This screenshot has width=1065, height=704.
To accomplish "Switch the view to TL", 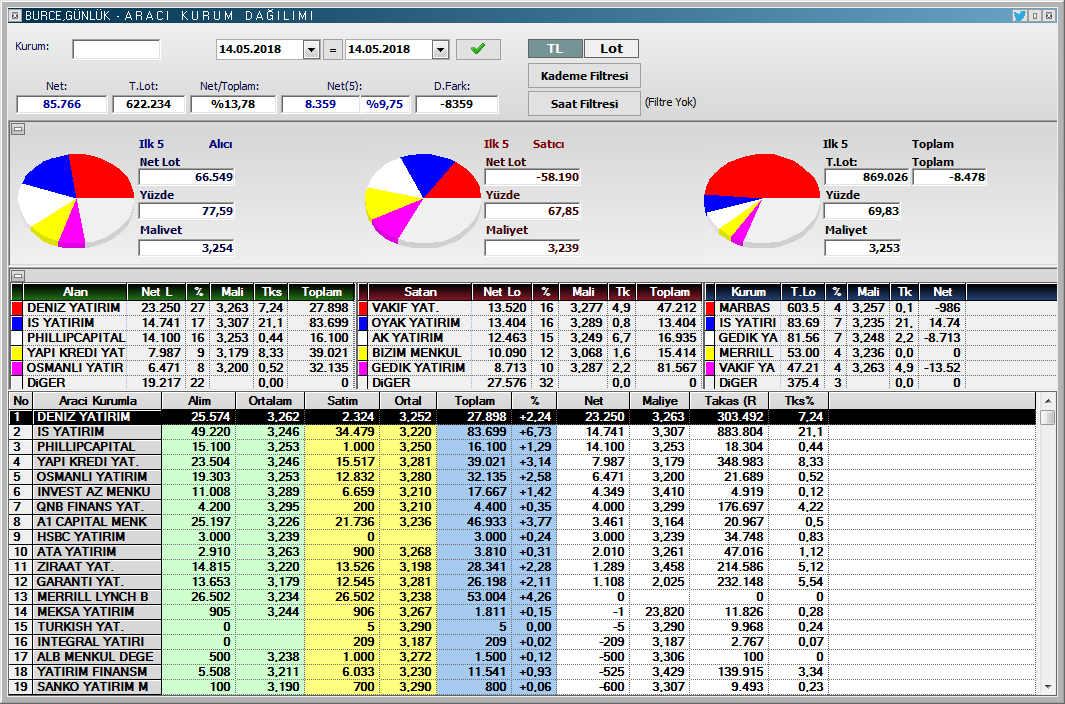I will pyautogui.click(x=555, y=48).
